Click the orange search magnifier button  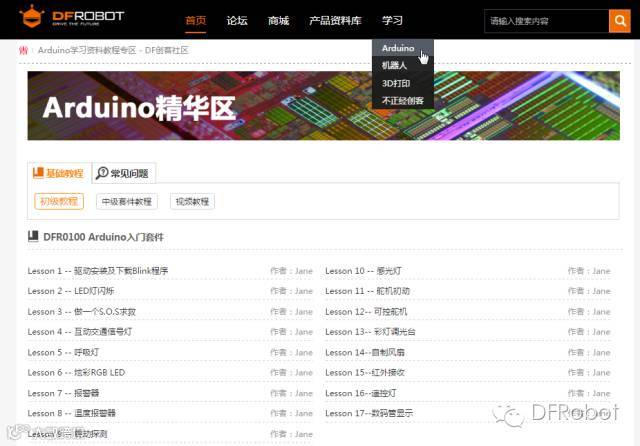[x=620, y=21]
